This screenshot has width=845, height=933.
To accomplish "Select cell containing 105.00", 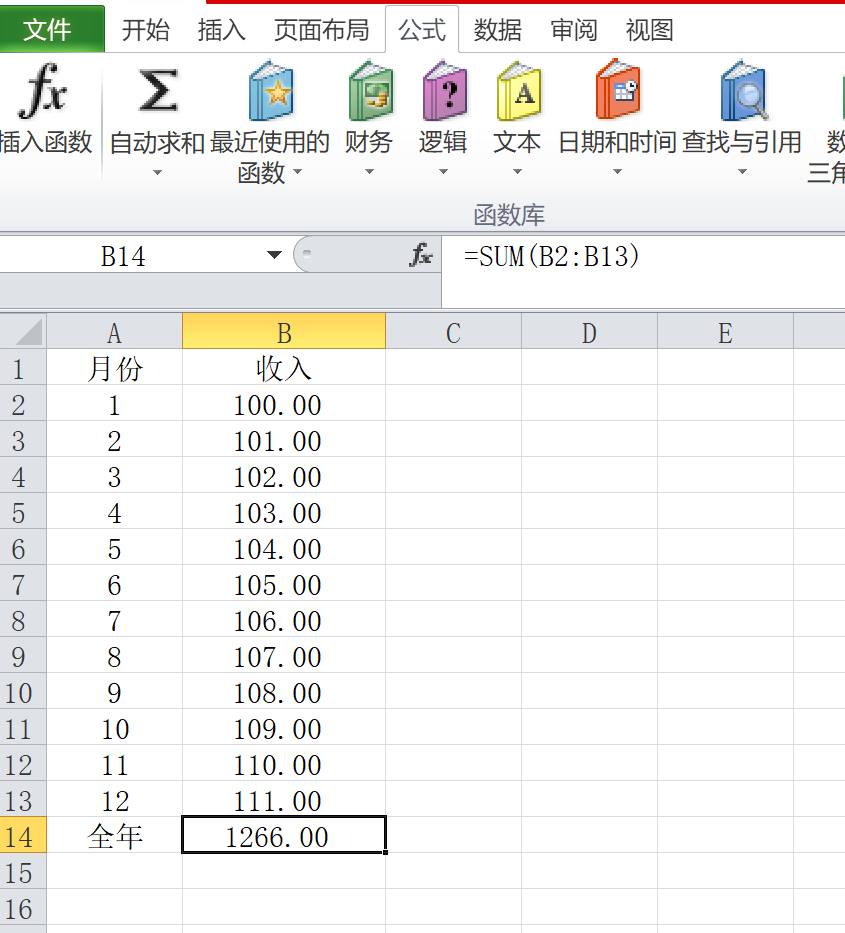I will pos(284,583).
